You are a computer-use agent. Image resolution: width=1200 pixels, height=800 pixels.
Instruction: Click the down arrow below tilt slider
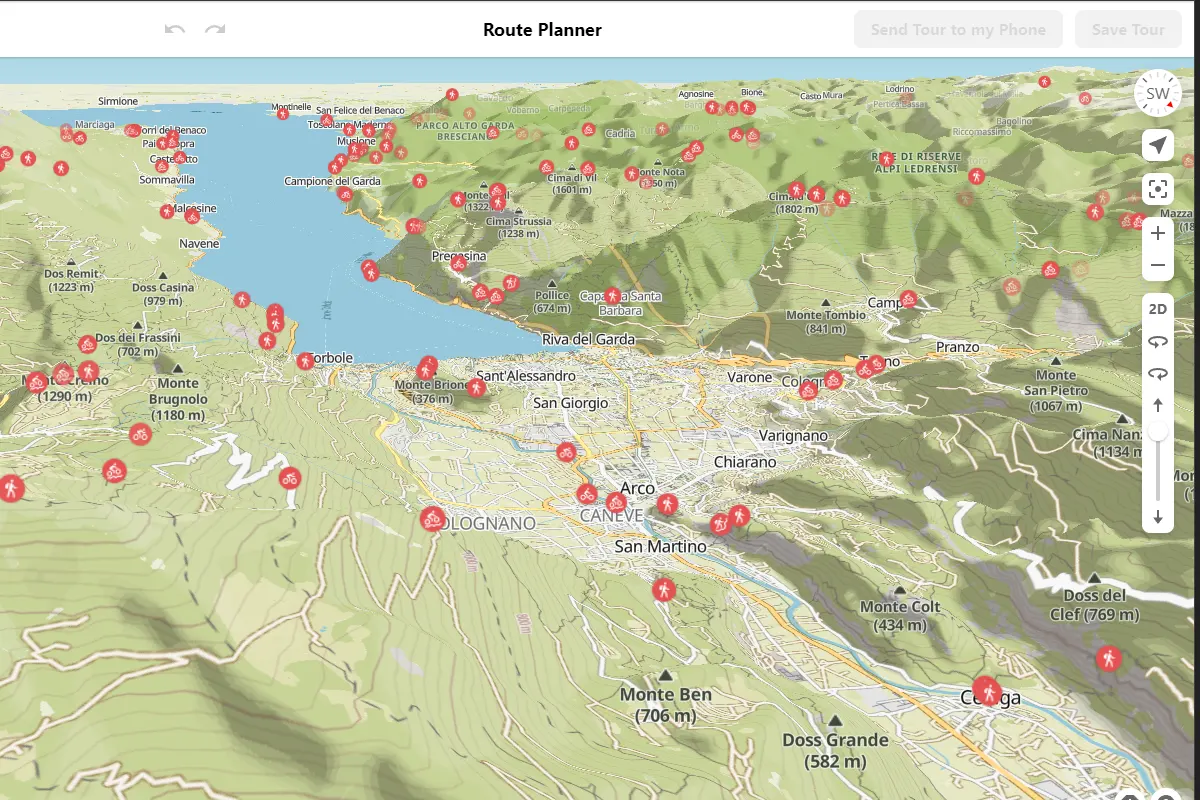click(x=1157, y=517)
